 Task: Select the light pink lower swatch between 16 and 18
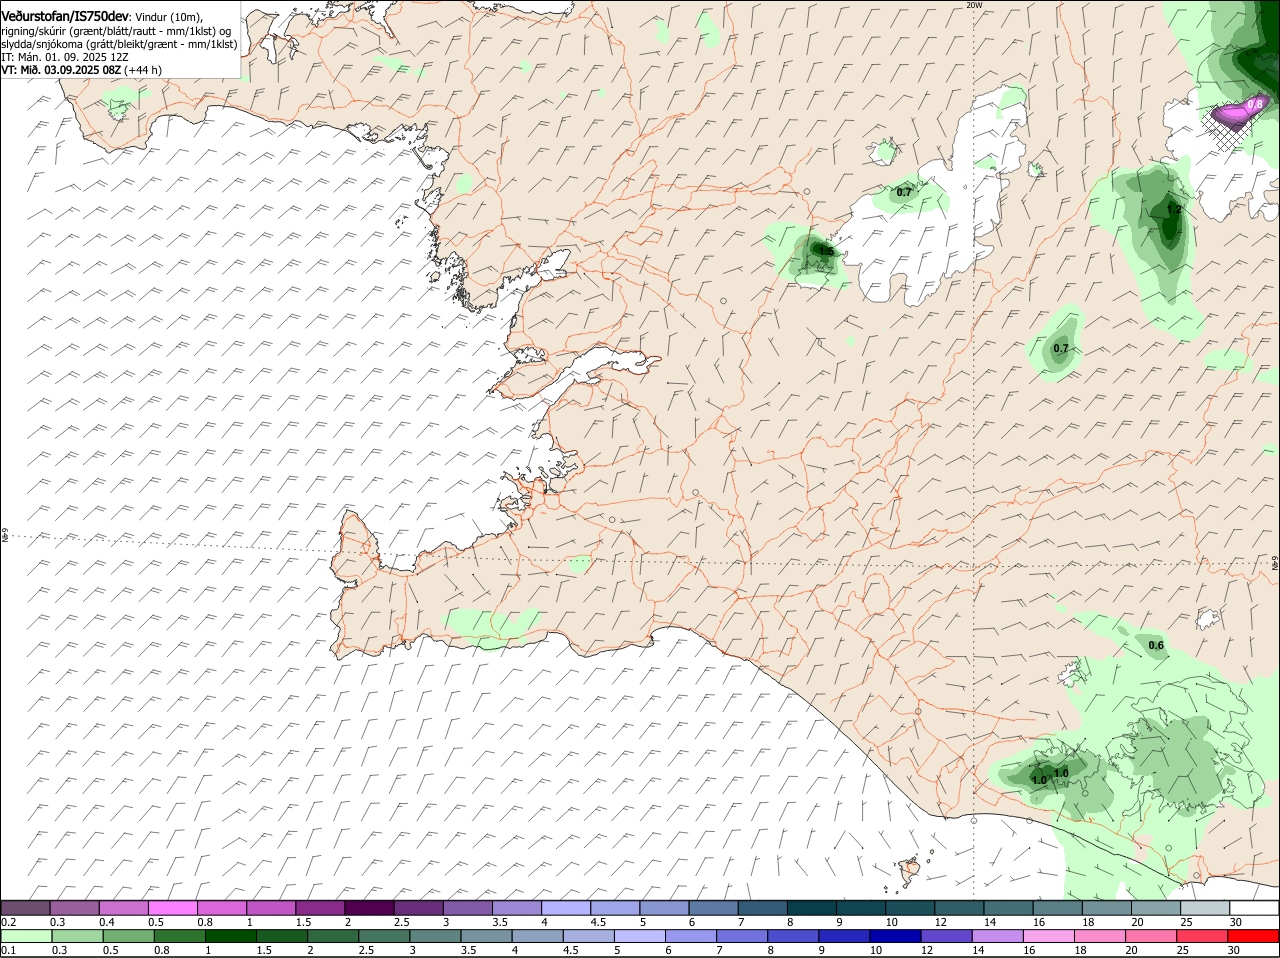(x=1049, y=936)
